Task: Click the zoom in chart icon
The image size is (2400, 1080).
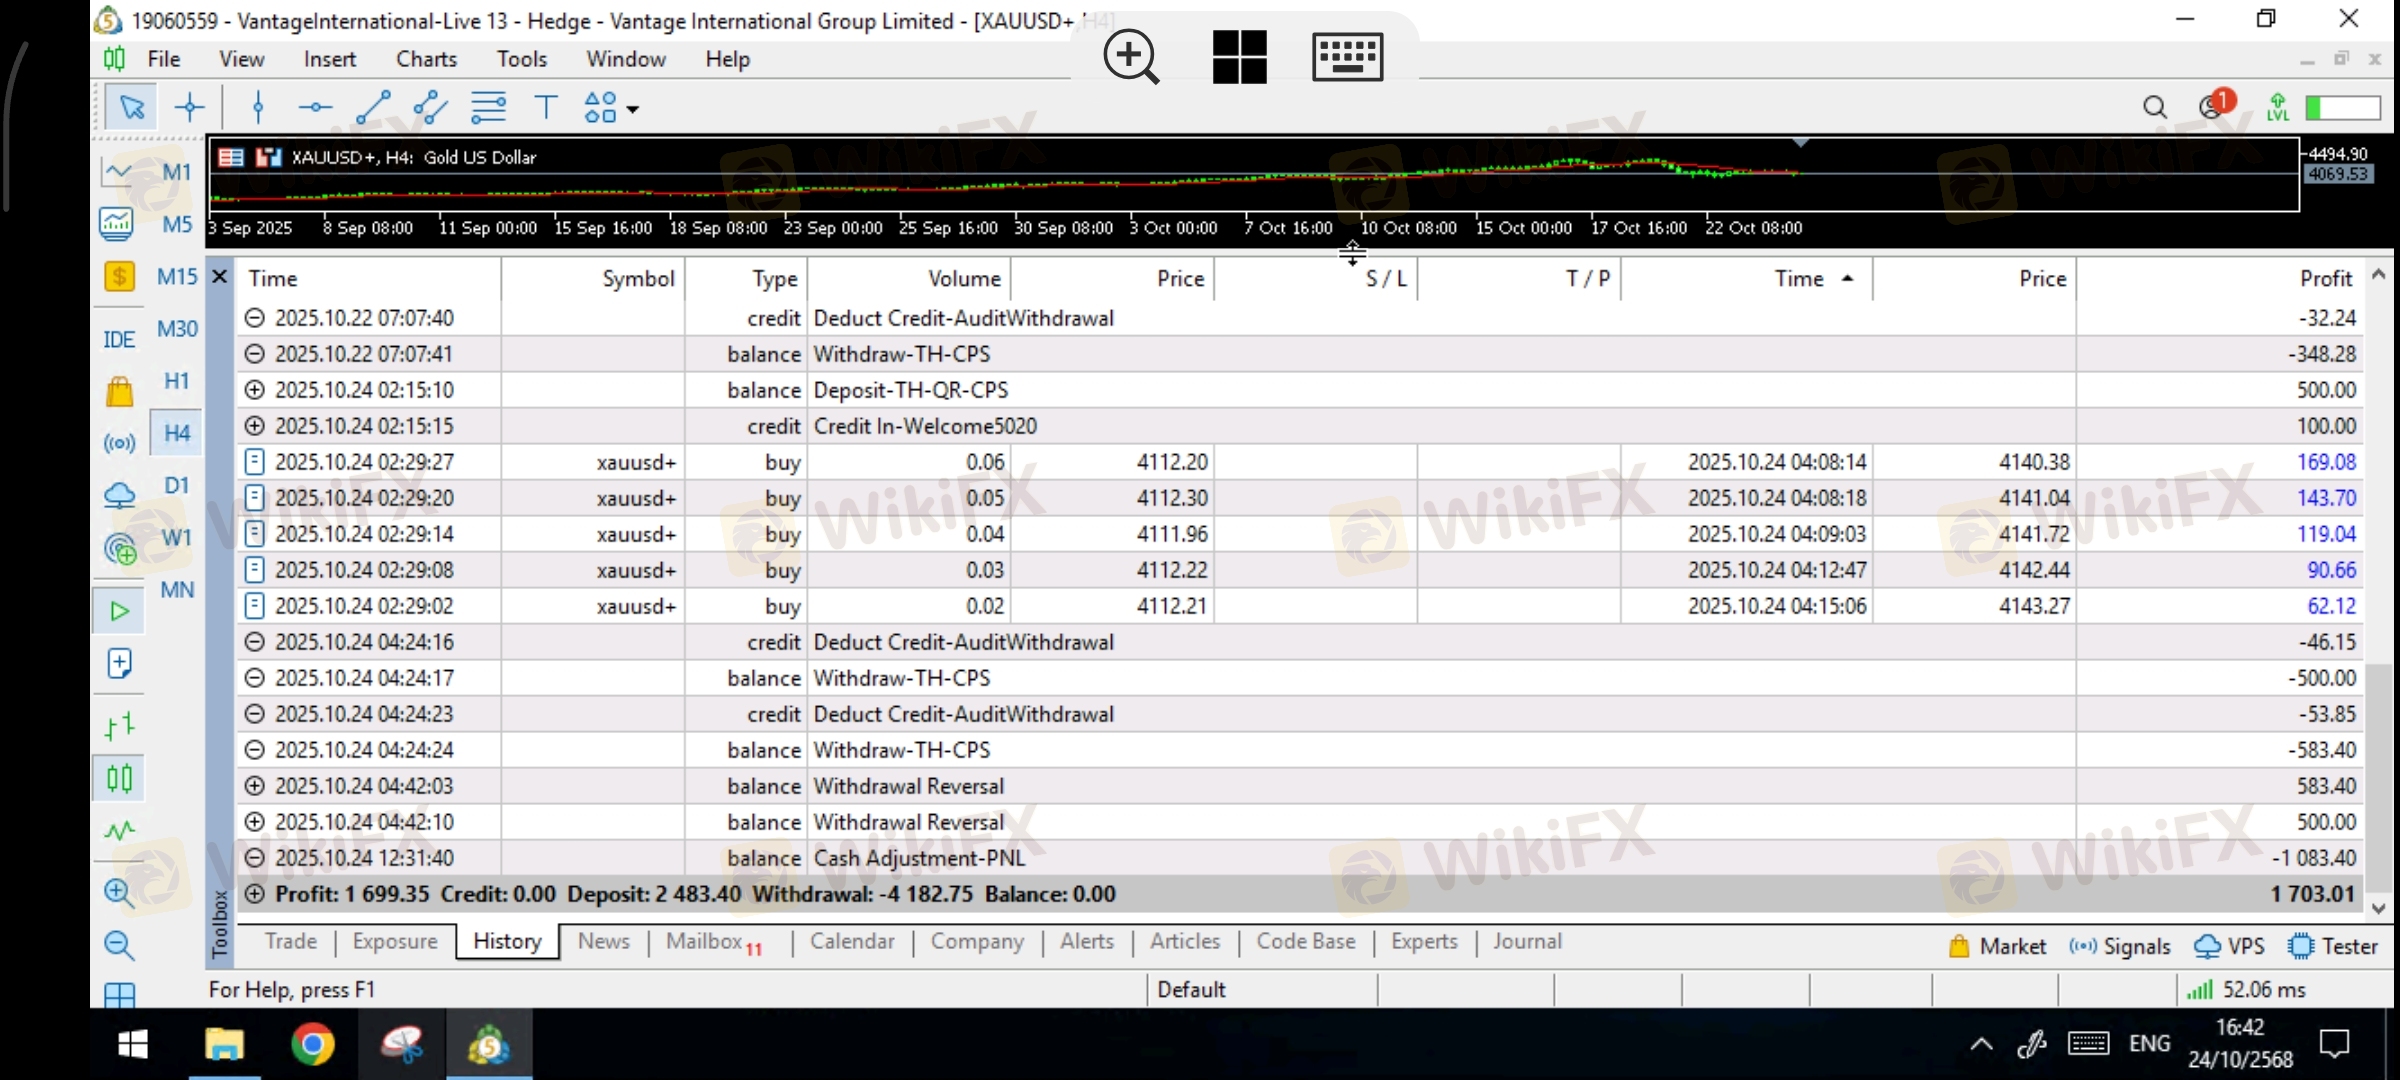Action: coord(119,892)
